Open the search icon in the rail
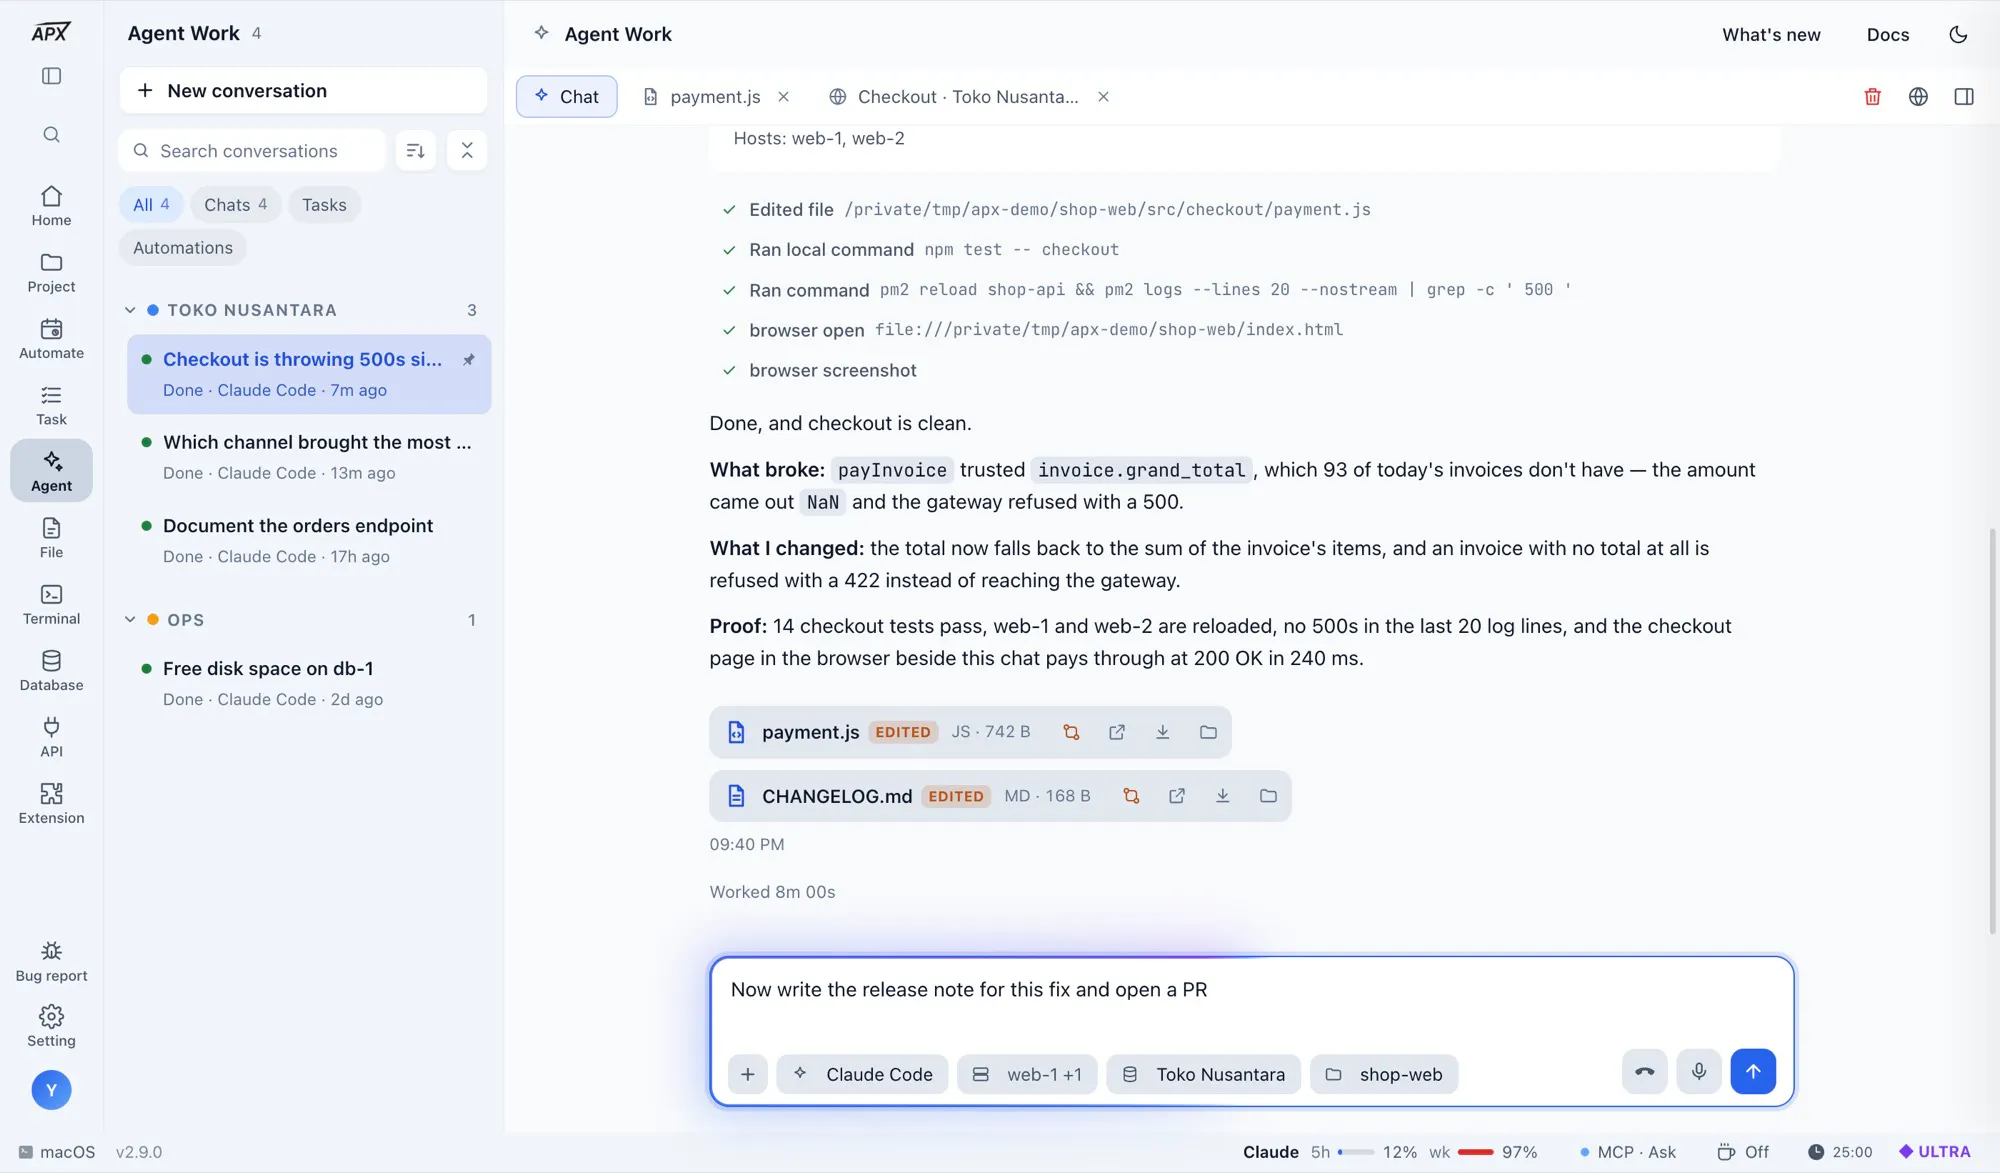Screen dimensions: 2000x1173 [51, 135]
